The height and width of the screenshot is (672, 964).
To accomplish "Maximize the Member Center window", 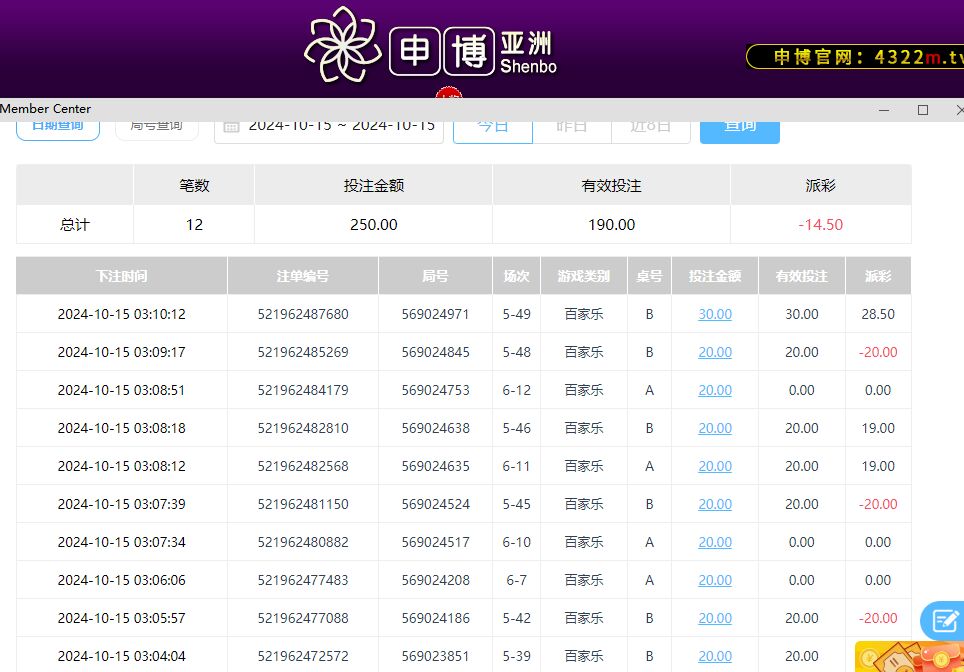I will 923,109.
